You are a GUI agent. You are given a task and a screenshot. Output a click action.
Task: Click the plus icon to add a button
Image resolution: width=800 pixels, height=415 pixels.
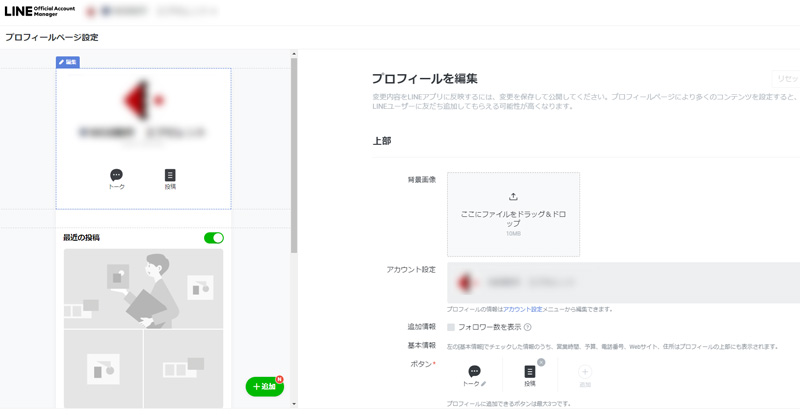585,372
